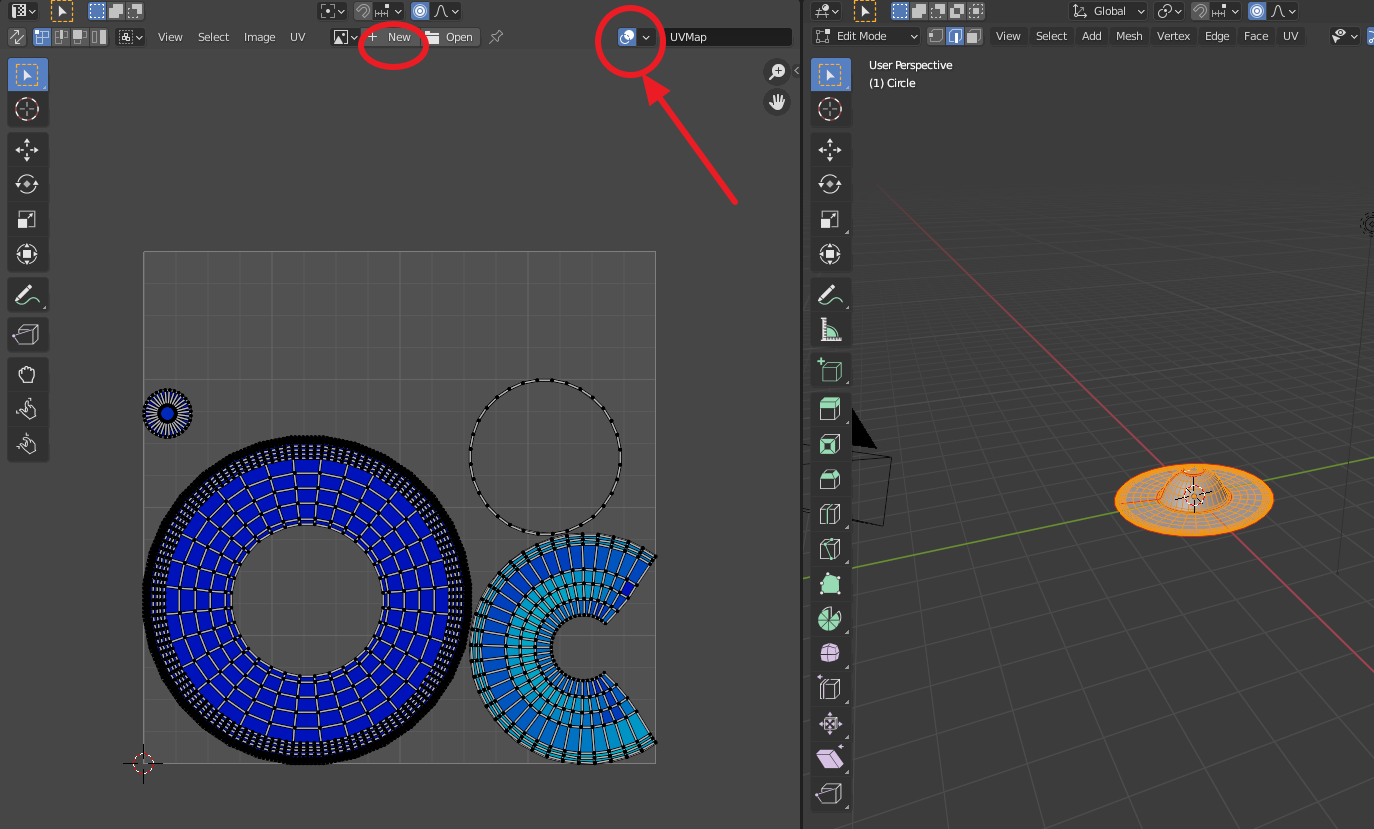Screen dimensions: 1374x829
Task: Toggle proportional editing in 3D viewport
Action: (x=1258, y=11)
